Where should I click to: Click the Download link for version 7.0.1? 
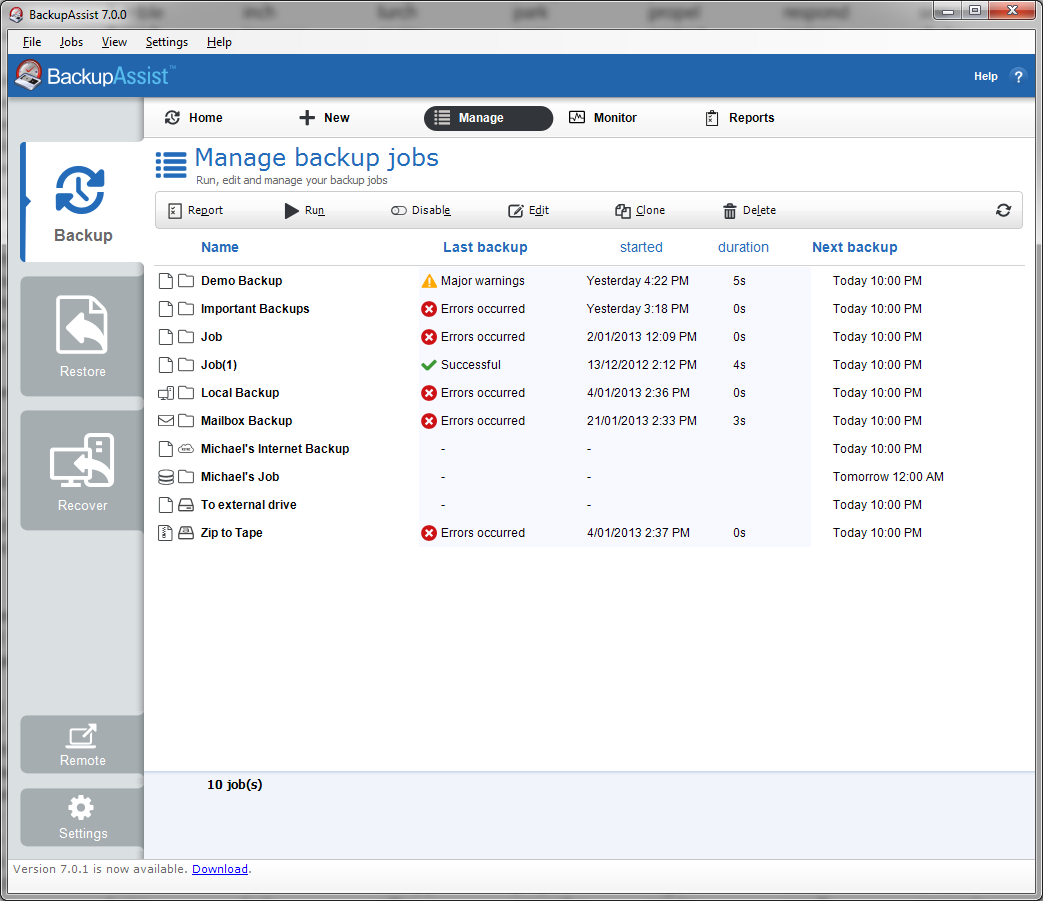[219, 869]
